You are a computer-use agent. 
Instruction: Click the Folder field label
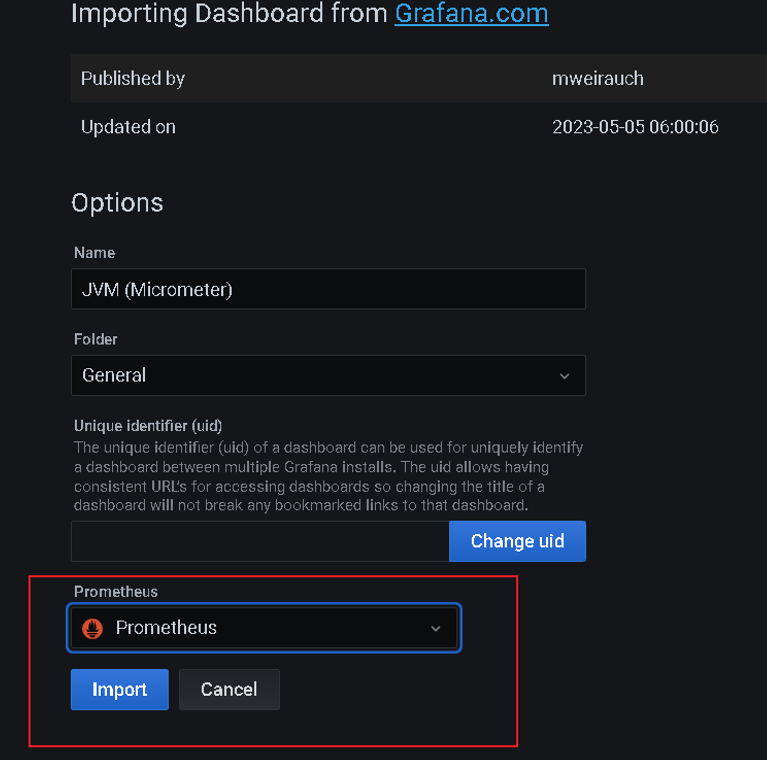click(96, 339)
